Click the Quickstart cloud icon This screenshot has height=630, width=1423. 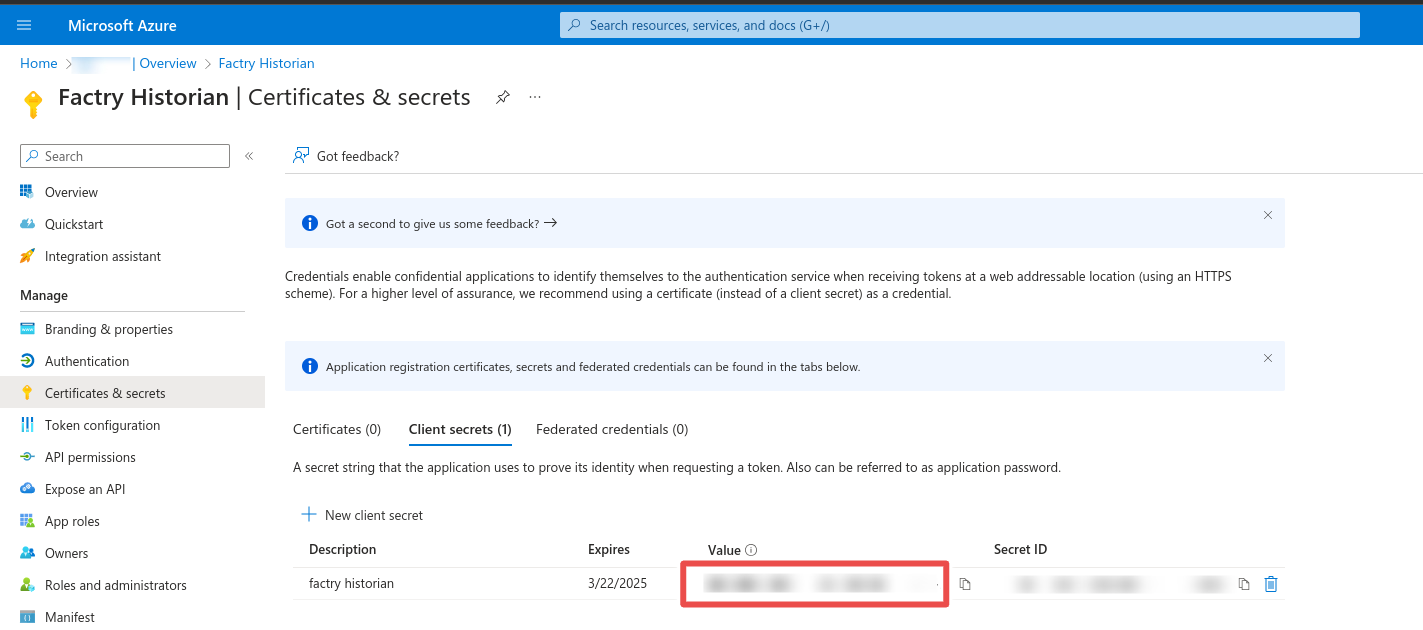tap(27, 224)
